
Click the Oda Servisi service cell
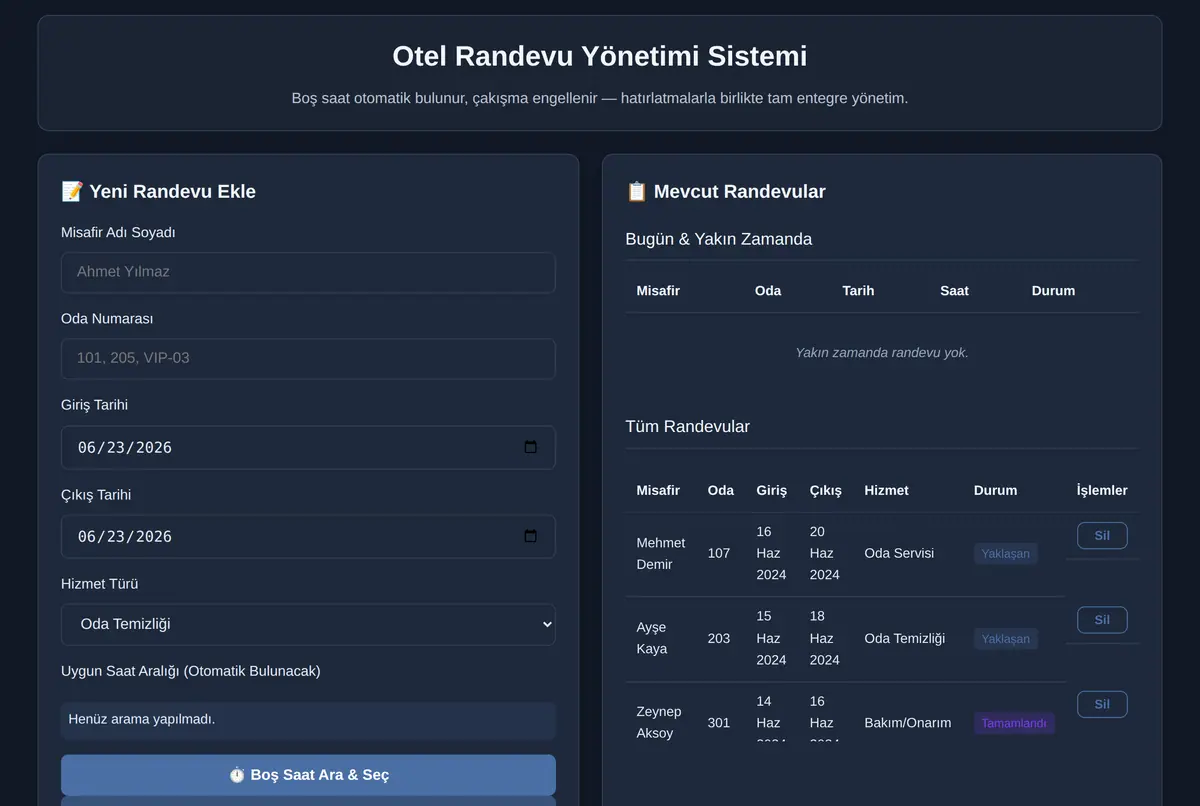[x=899, y=553]
